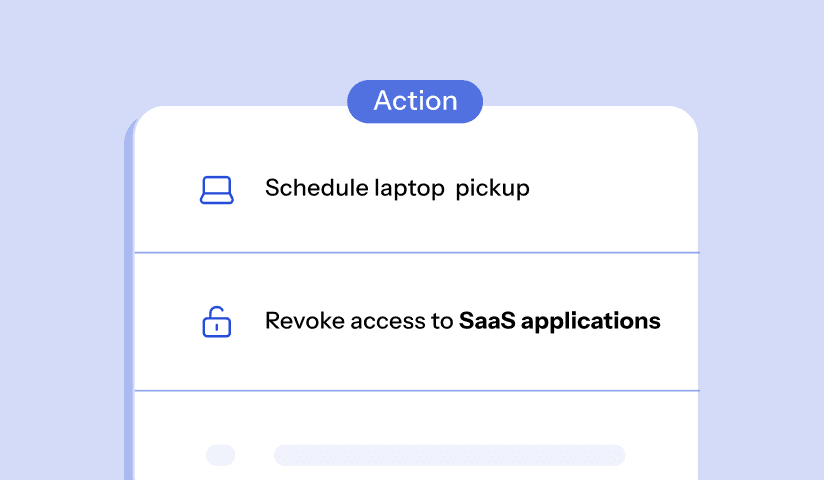Click the word pickup

(x=492, y=189)
